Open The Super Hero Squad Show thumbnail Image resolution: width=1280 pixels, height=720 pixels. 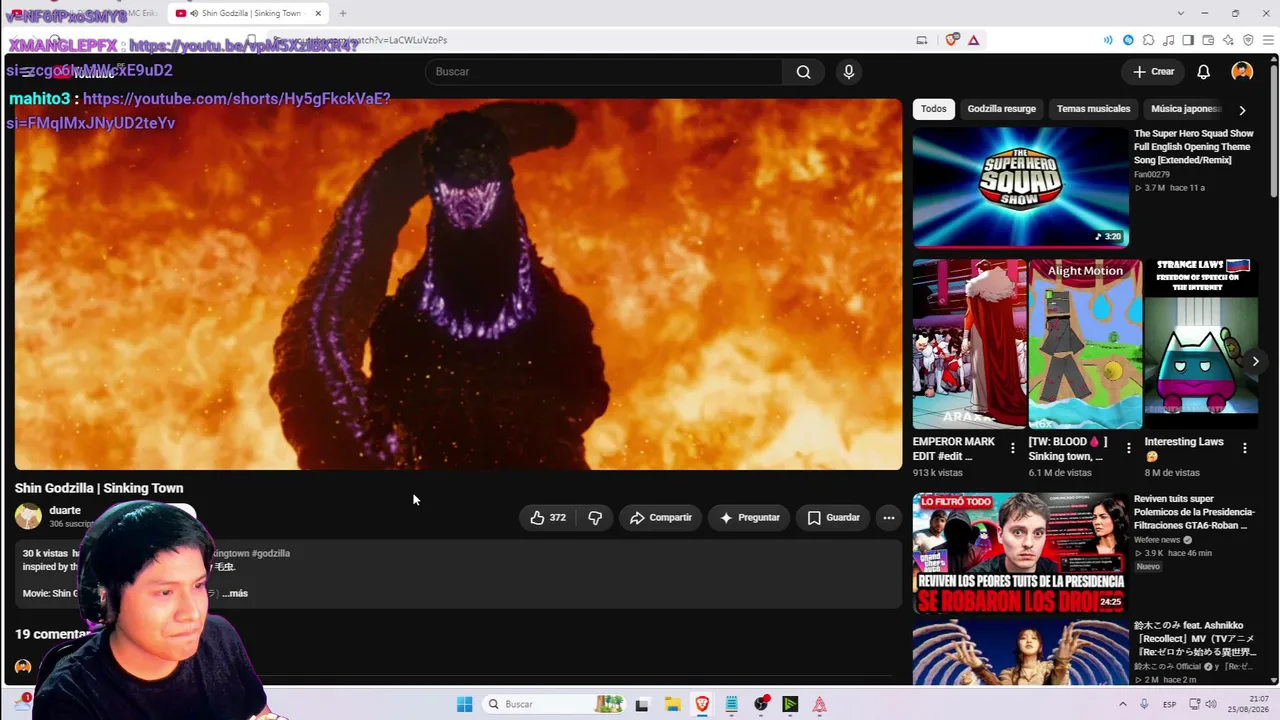pos(1020,187)
